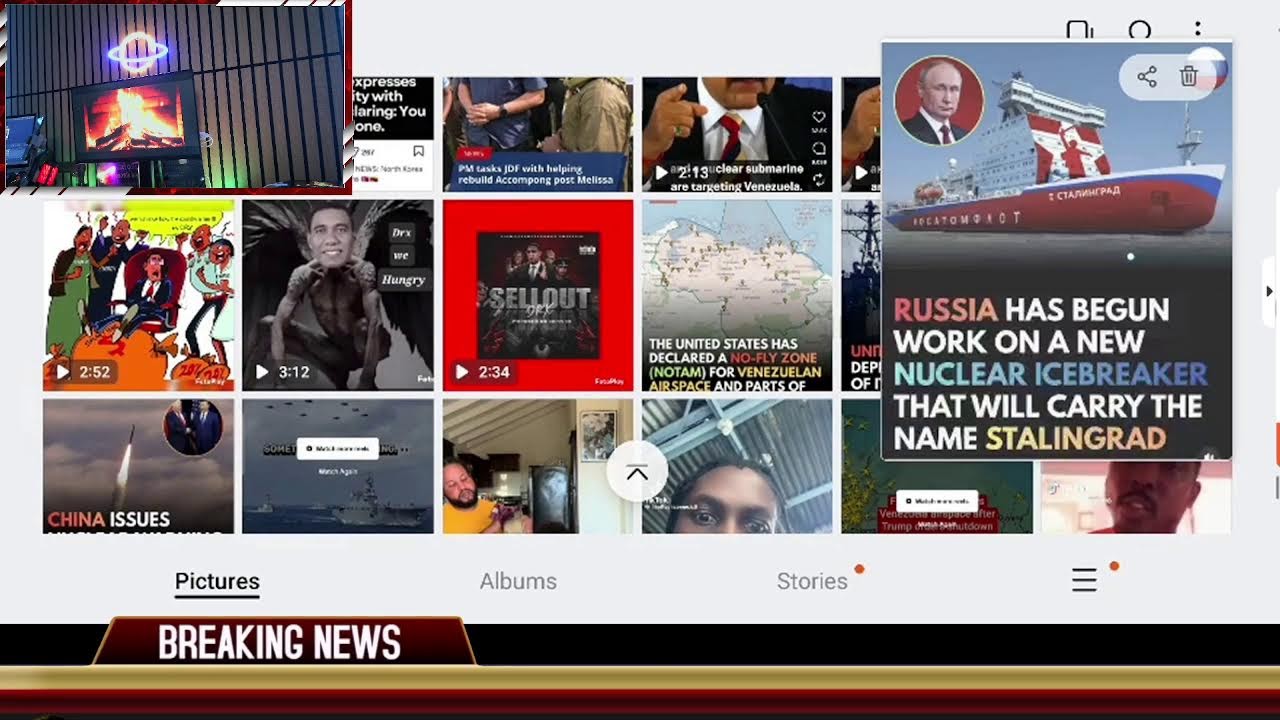This screenshot has height=720, width=1280.
Task: Open the more options three-dot menu
Action: tap(1197, 30)
